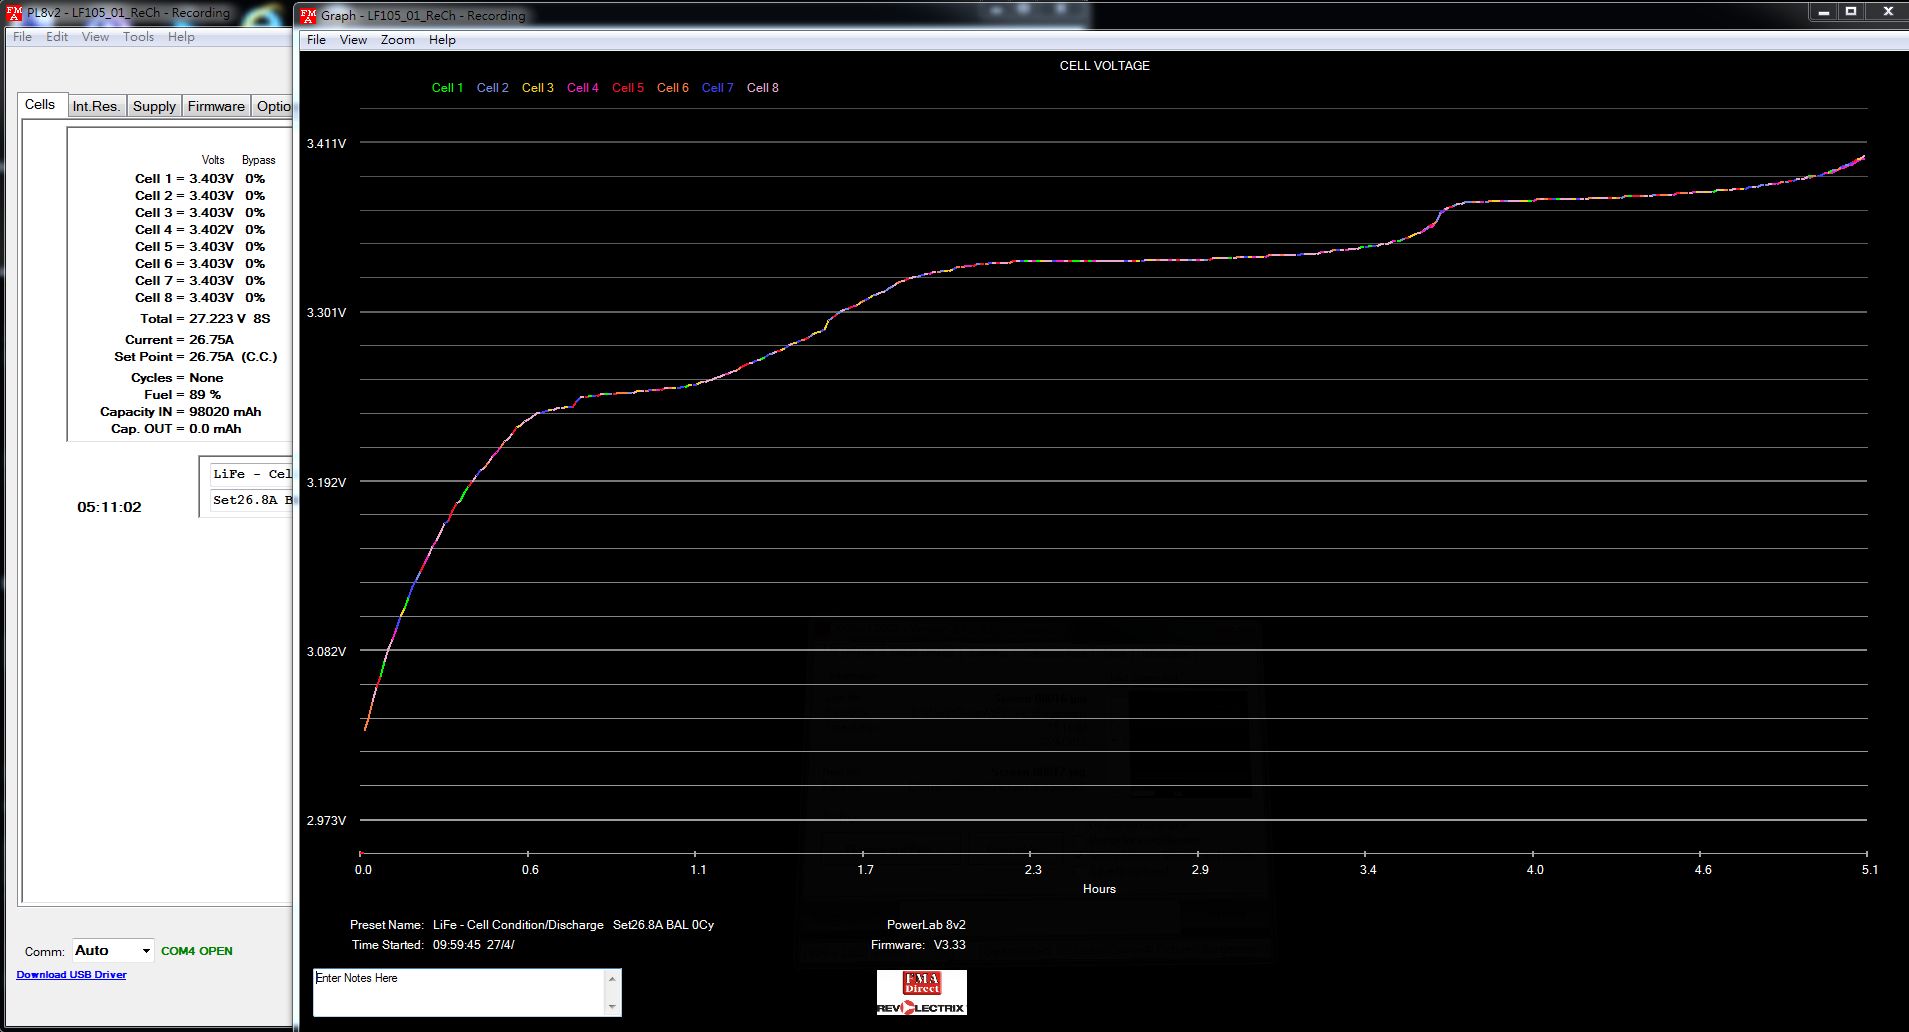1909x1032 pixels.
Task: Toggle the Cell 5 legend label
Action: coord(628,88)
